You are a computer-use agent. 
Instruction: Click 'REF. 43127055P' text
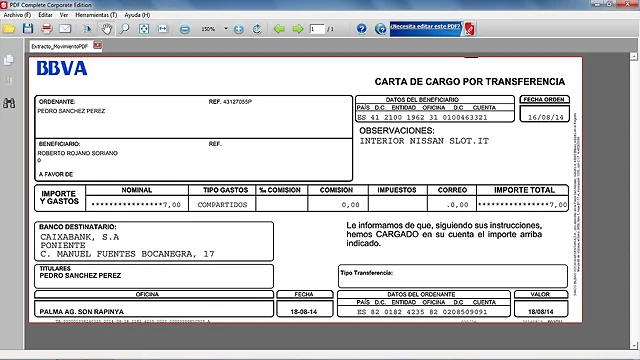click(230, 102)
